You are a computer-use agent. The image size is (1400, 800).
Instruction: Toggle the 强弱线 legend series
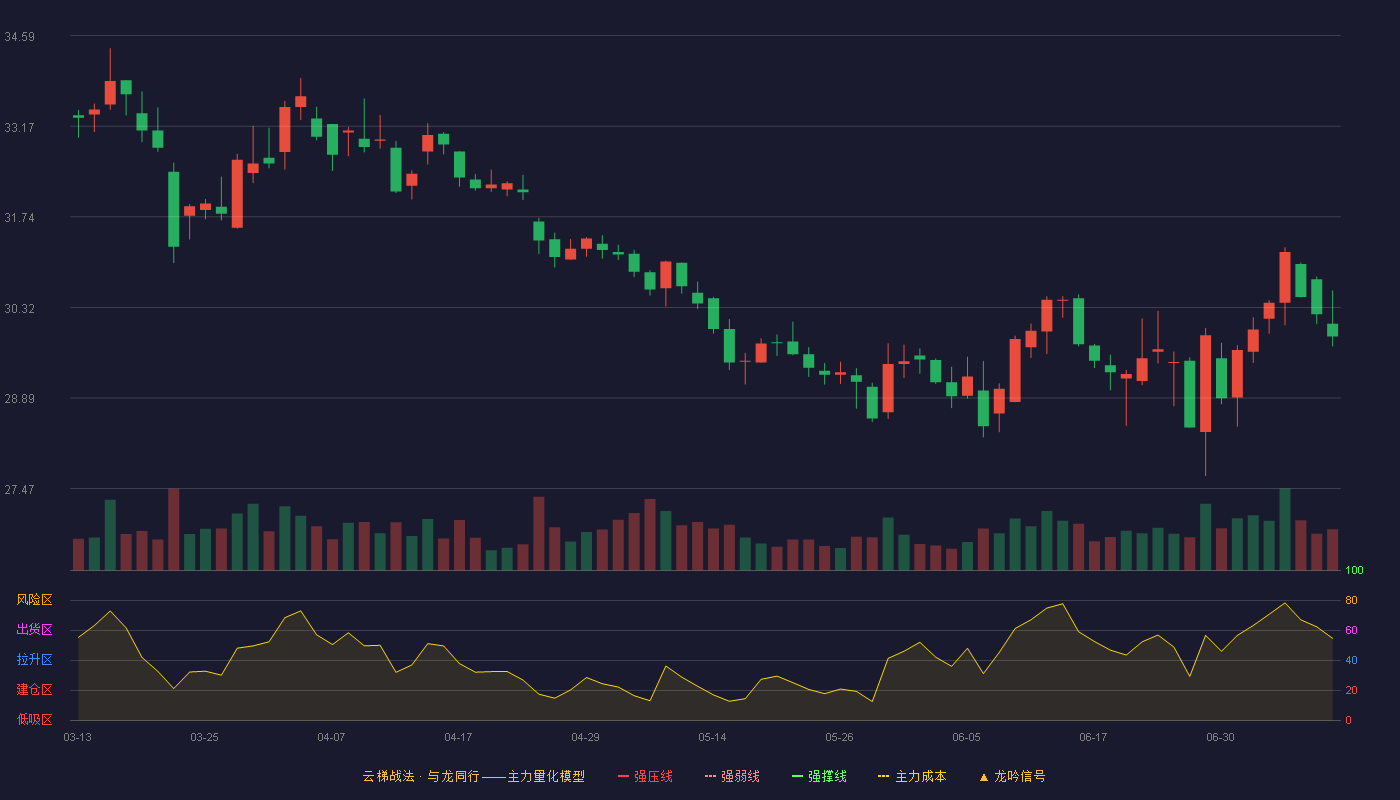point(732,776)
